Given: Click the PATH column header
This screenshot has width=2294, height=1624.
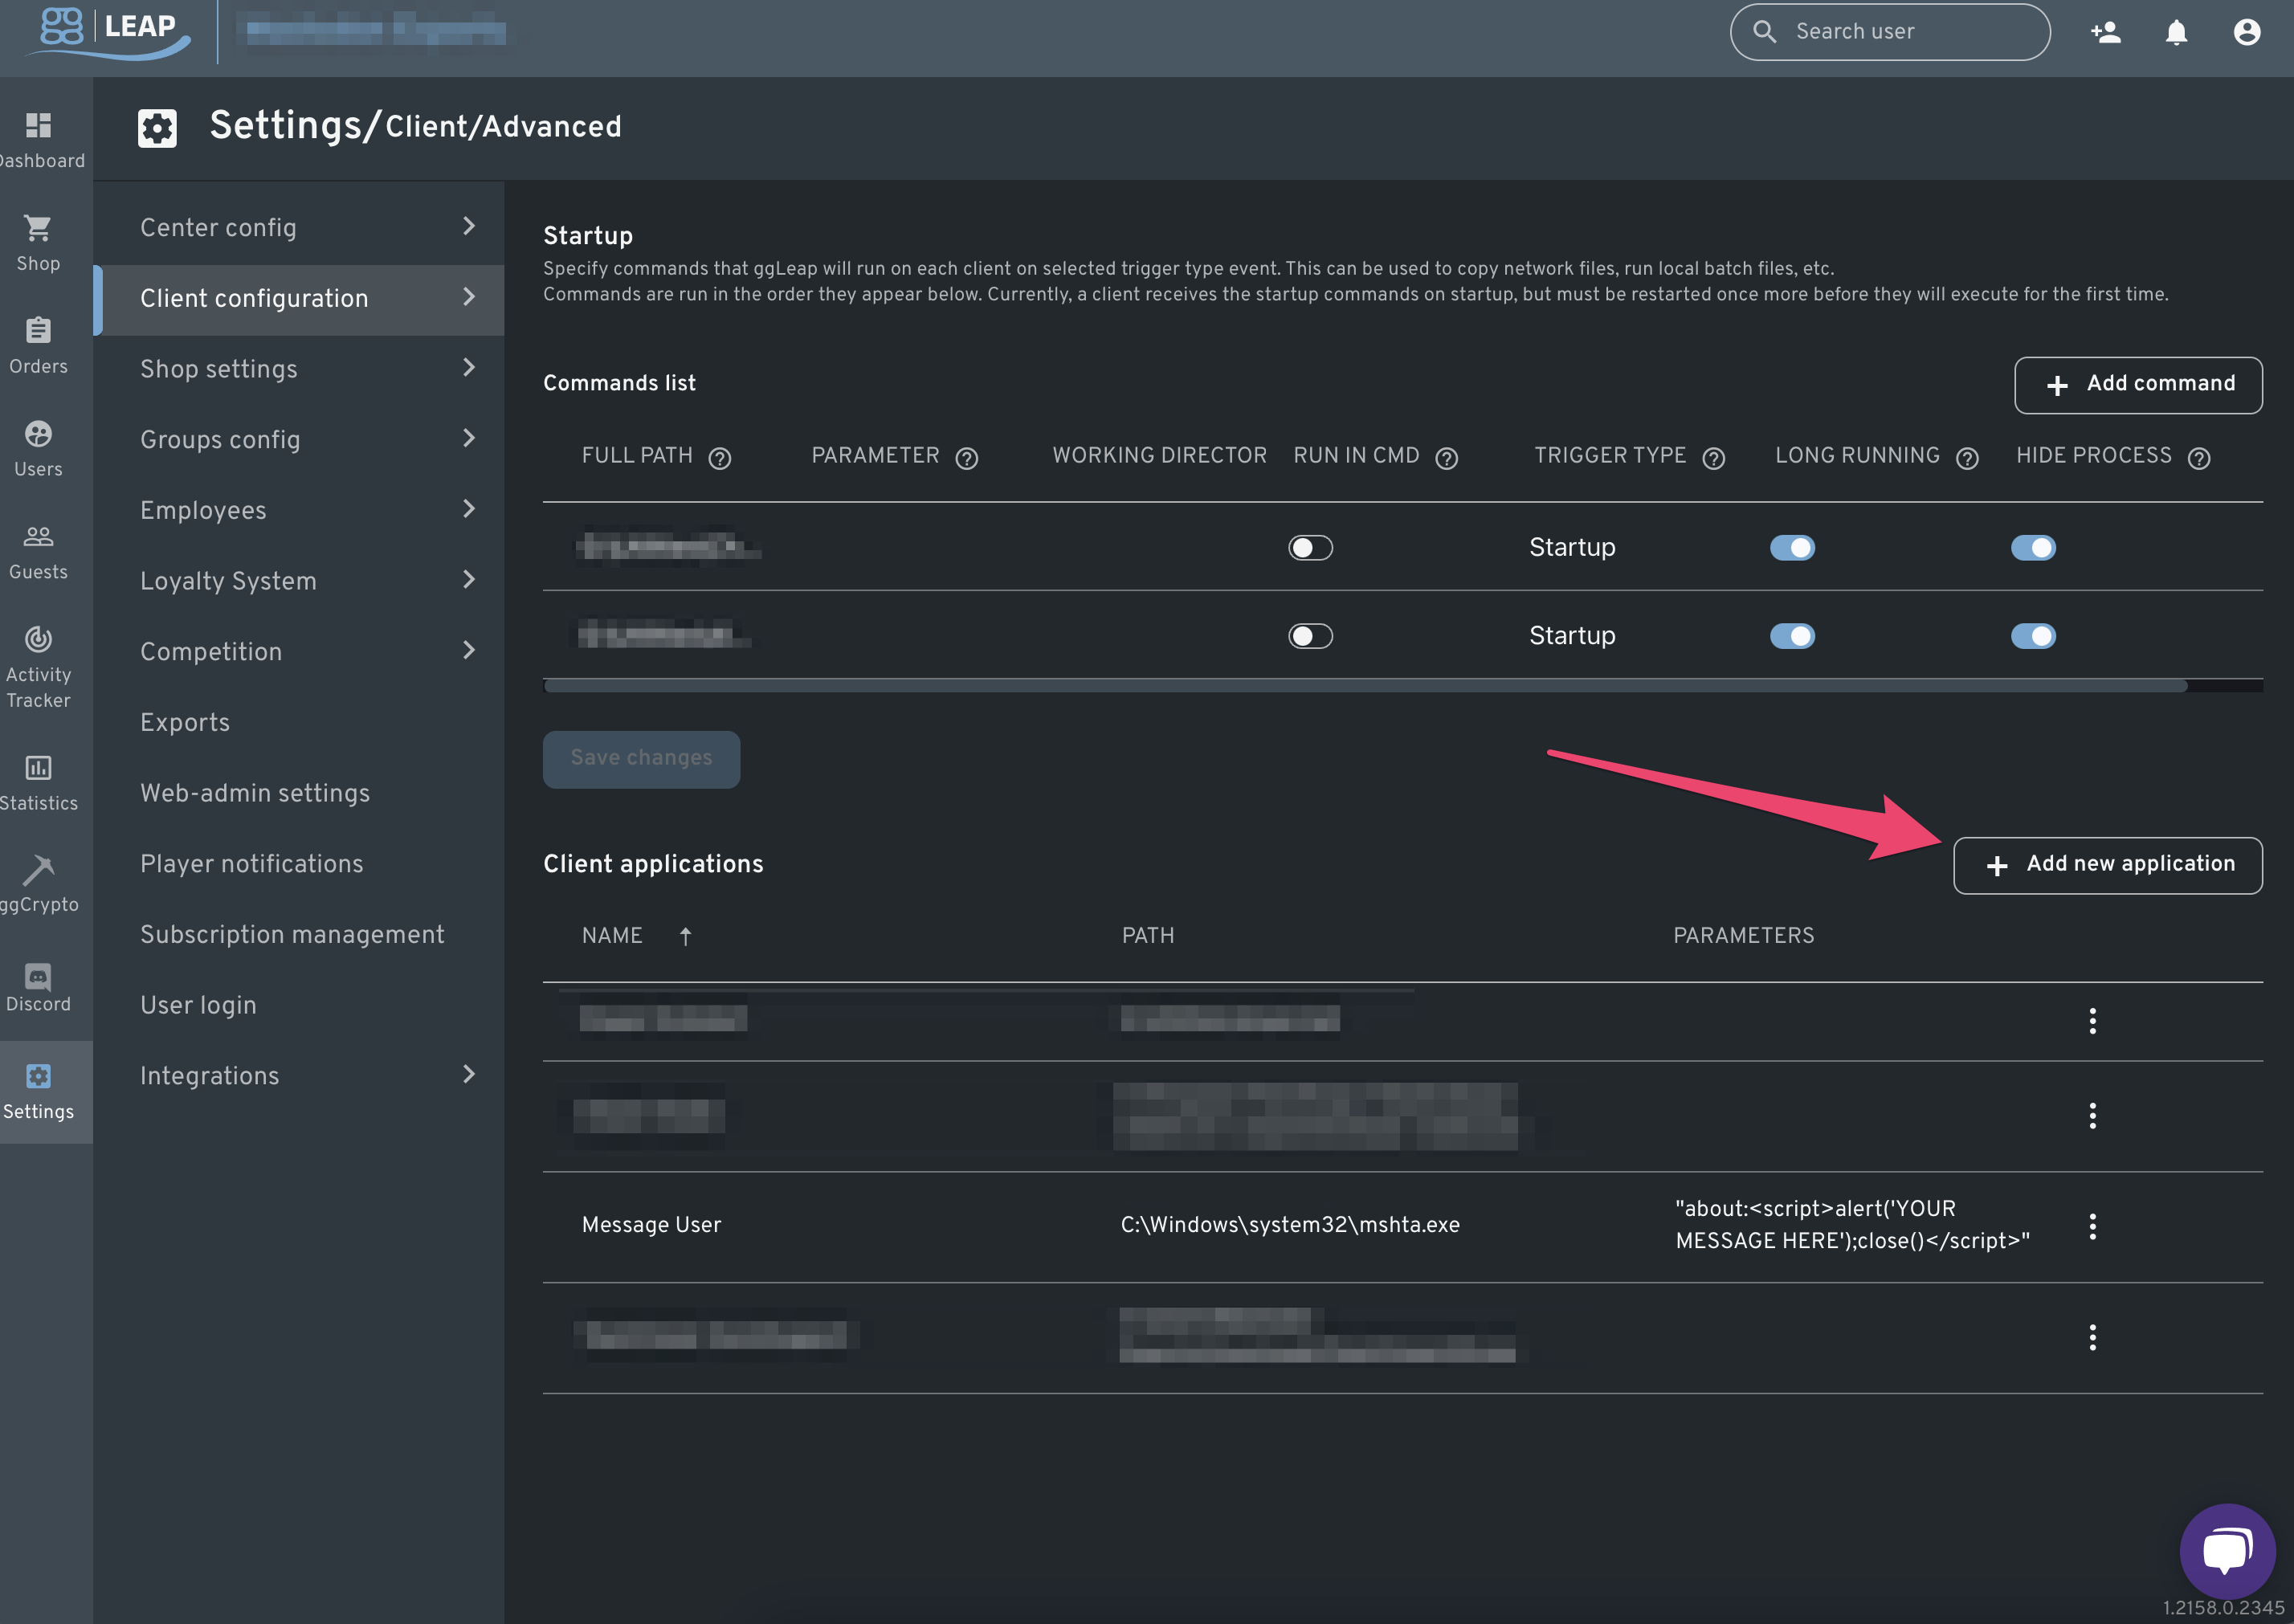Looking at the screenshot, I should (x=1148, y=936).
